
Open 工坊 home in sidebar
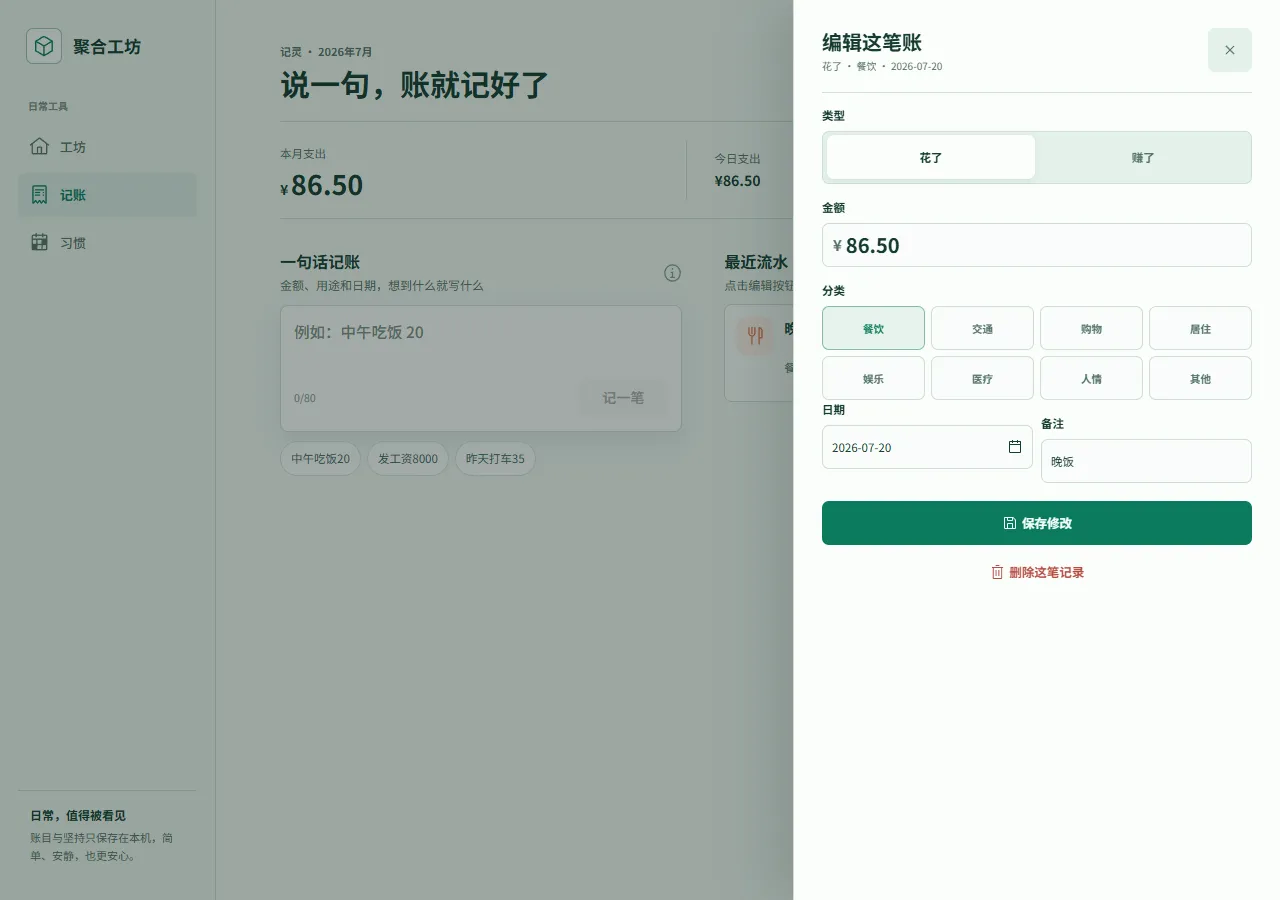[107, 147]
